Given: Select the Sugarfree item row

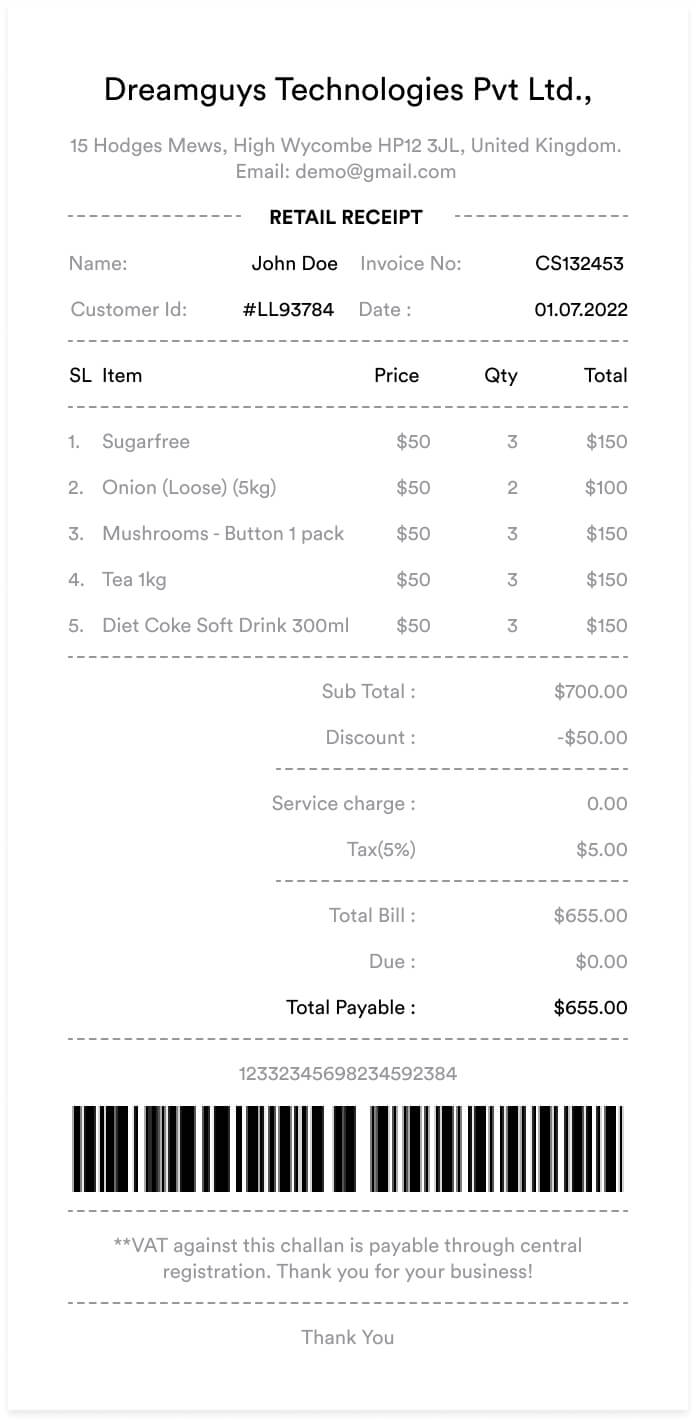Looking at the screenshot, I should [x=146, y=442].
